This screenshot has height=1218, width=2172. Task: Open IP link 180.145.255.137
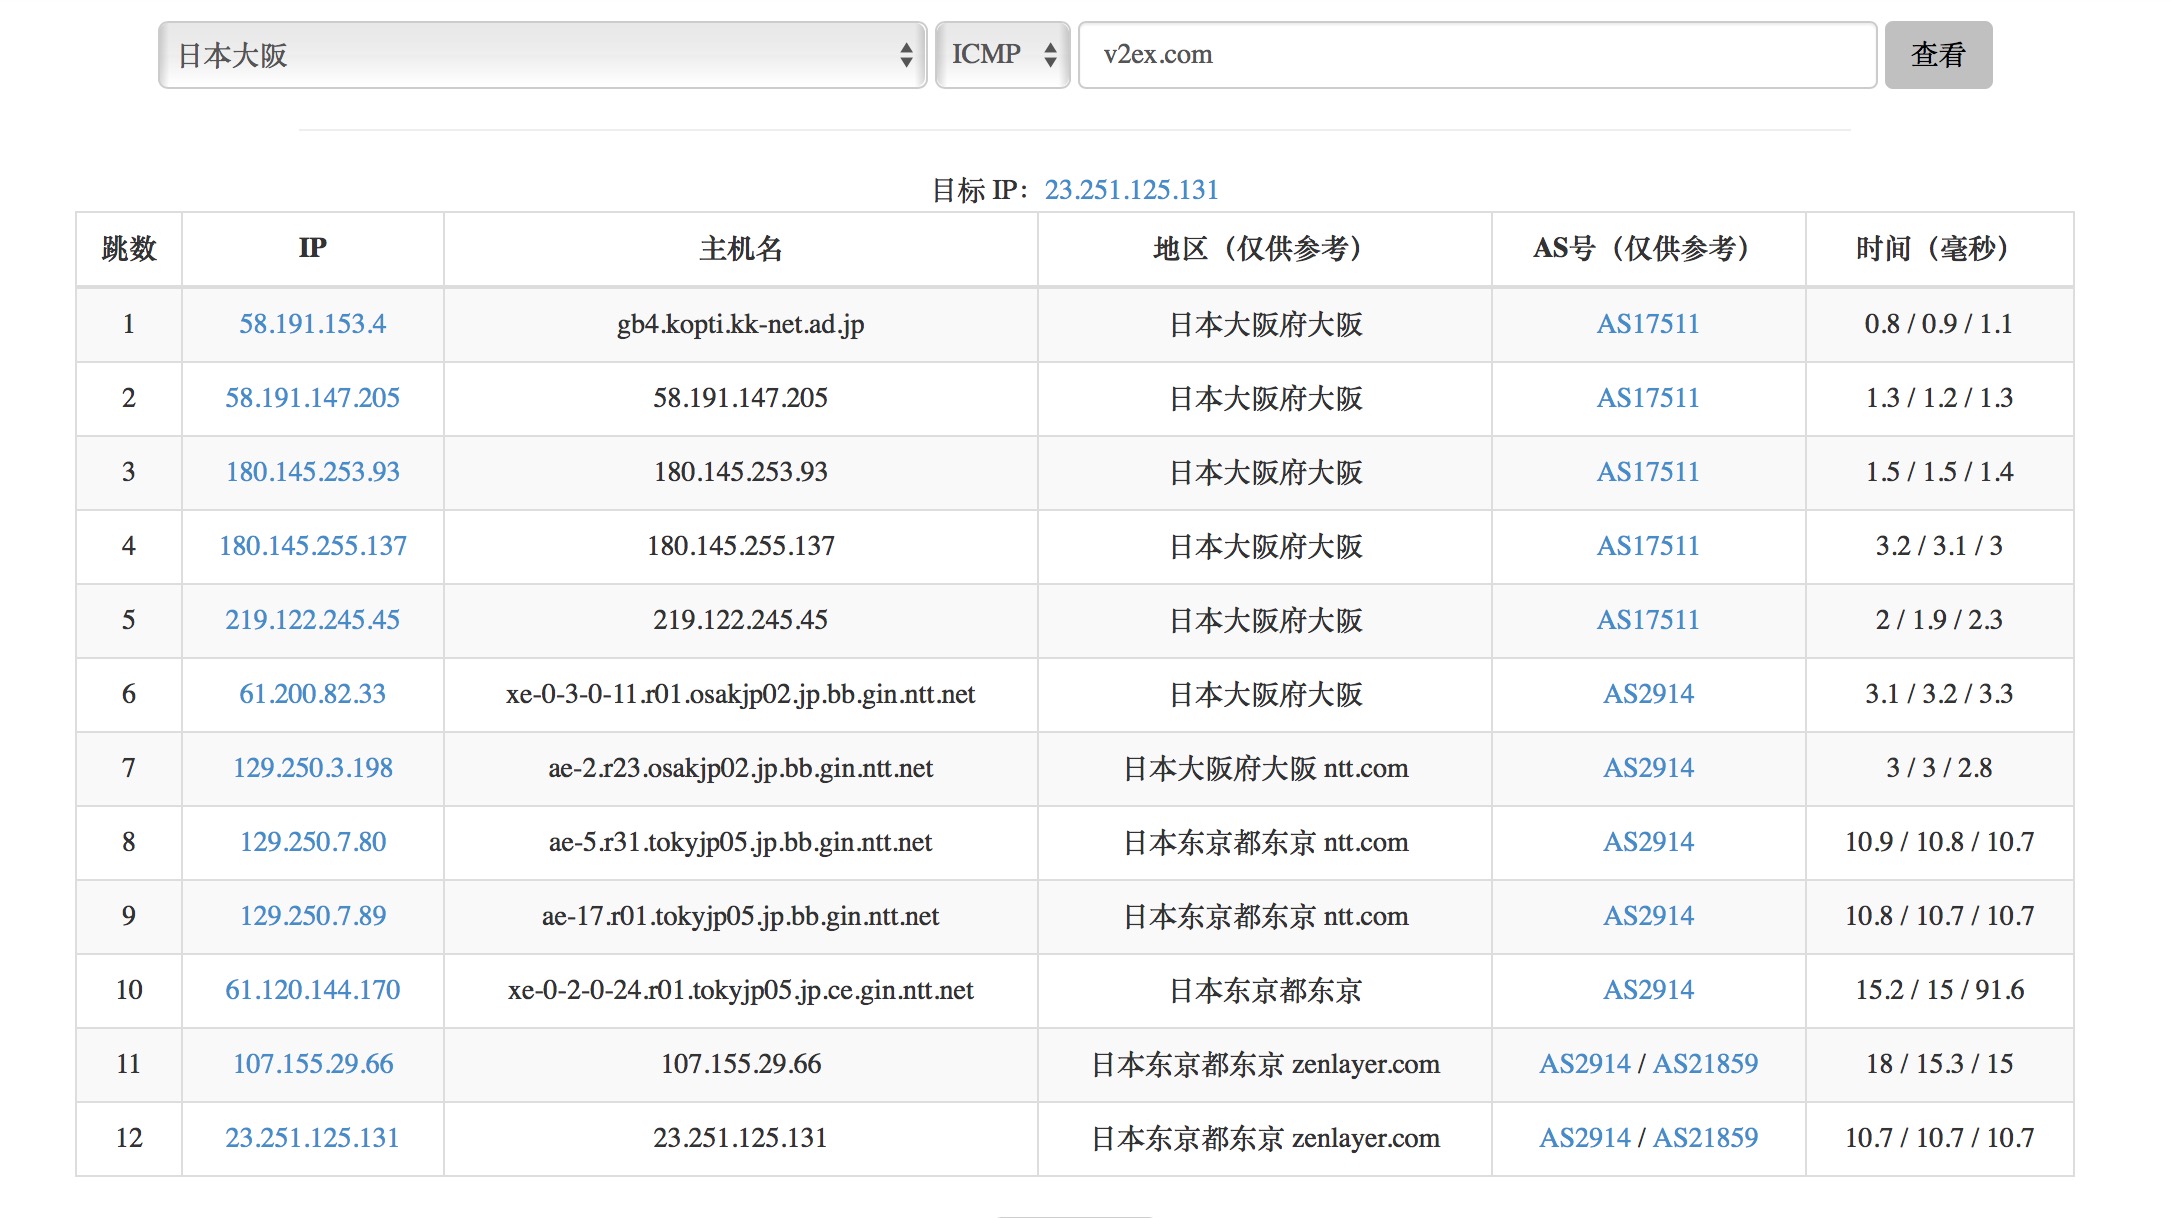coord(312,546)
